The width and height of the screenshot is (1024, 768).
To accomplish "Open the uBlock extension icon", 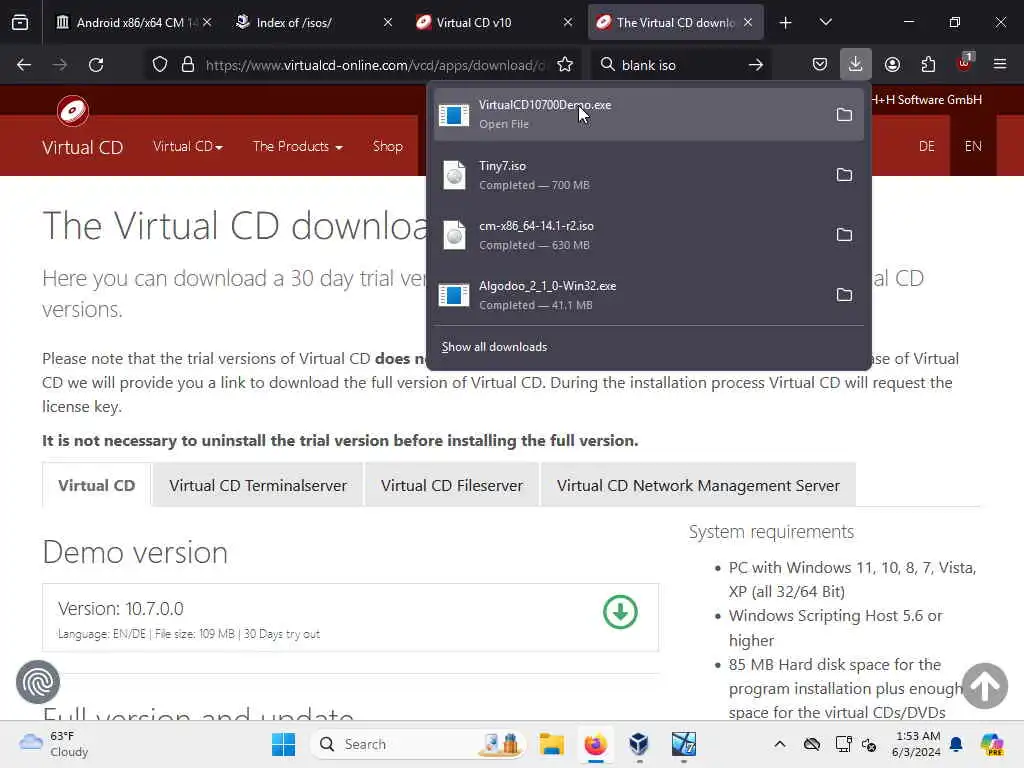I will 965,63.
